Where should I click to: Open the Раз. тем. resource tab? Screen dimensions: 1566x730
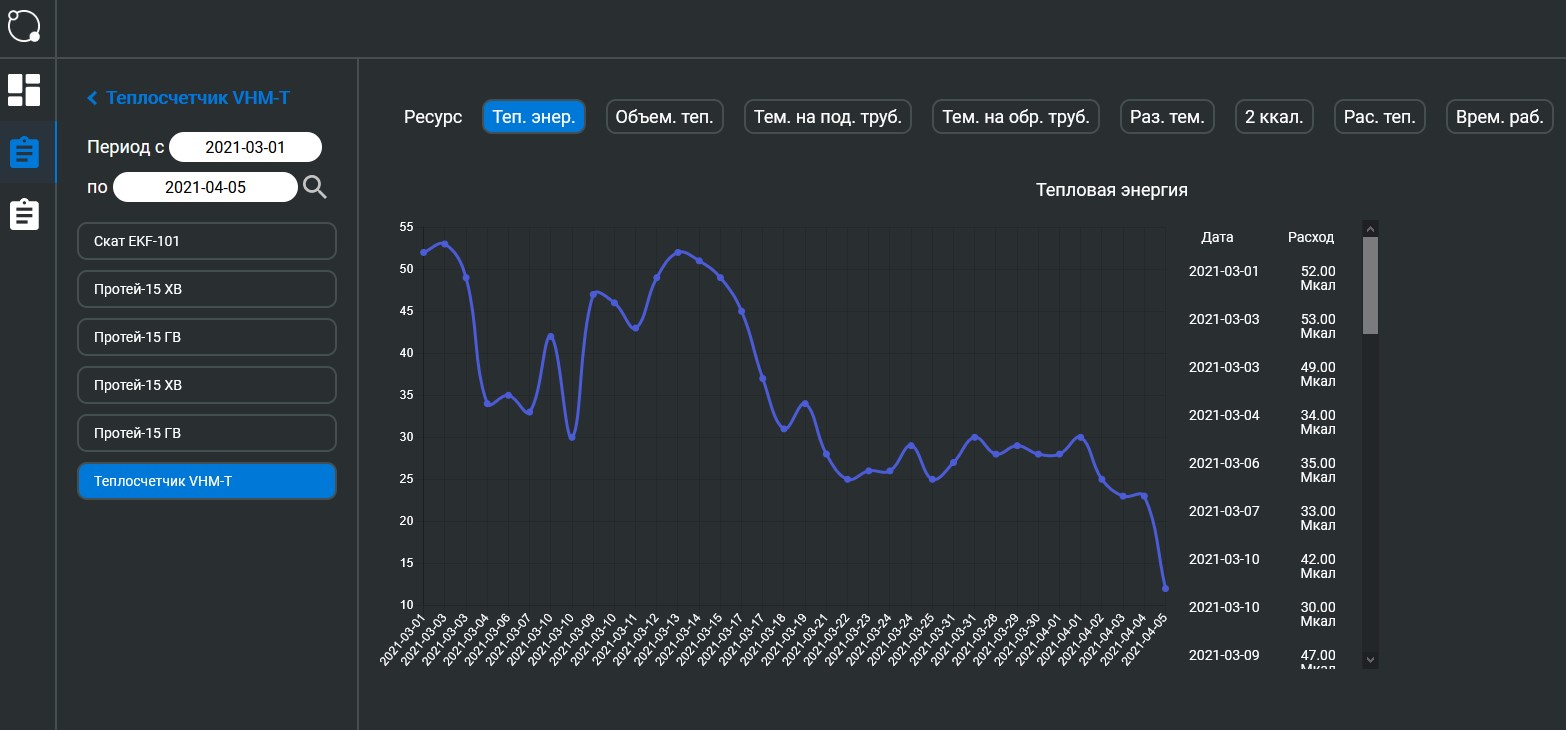click(1167, 117)
